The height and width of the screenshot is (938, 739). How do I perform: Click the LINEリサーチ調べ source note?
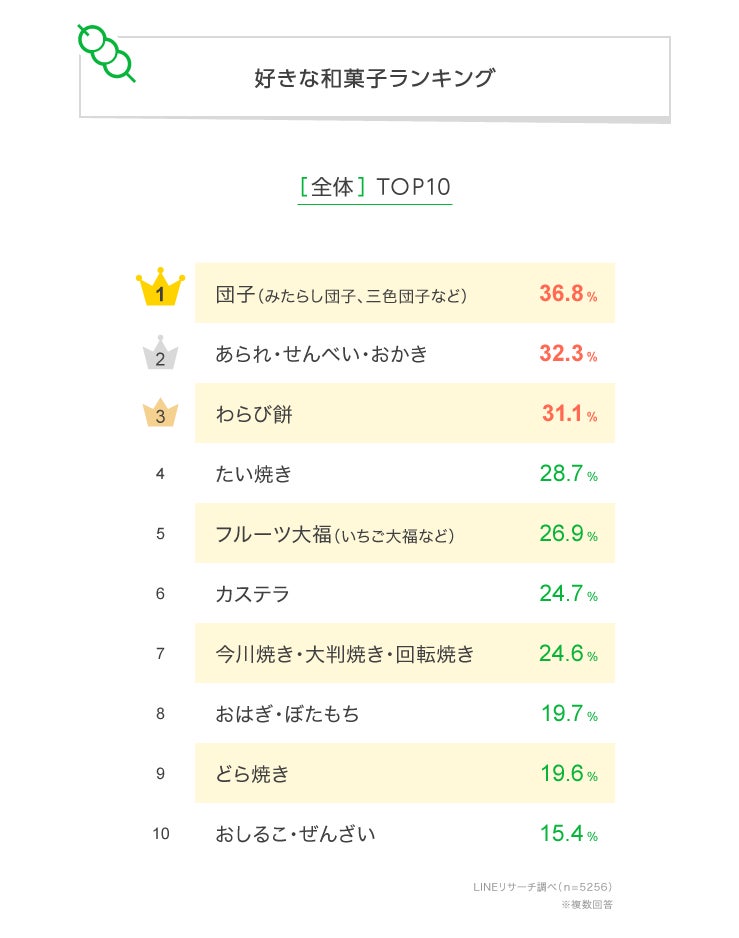[542, 887]
